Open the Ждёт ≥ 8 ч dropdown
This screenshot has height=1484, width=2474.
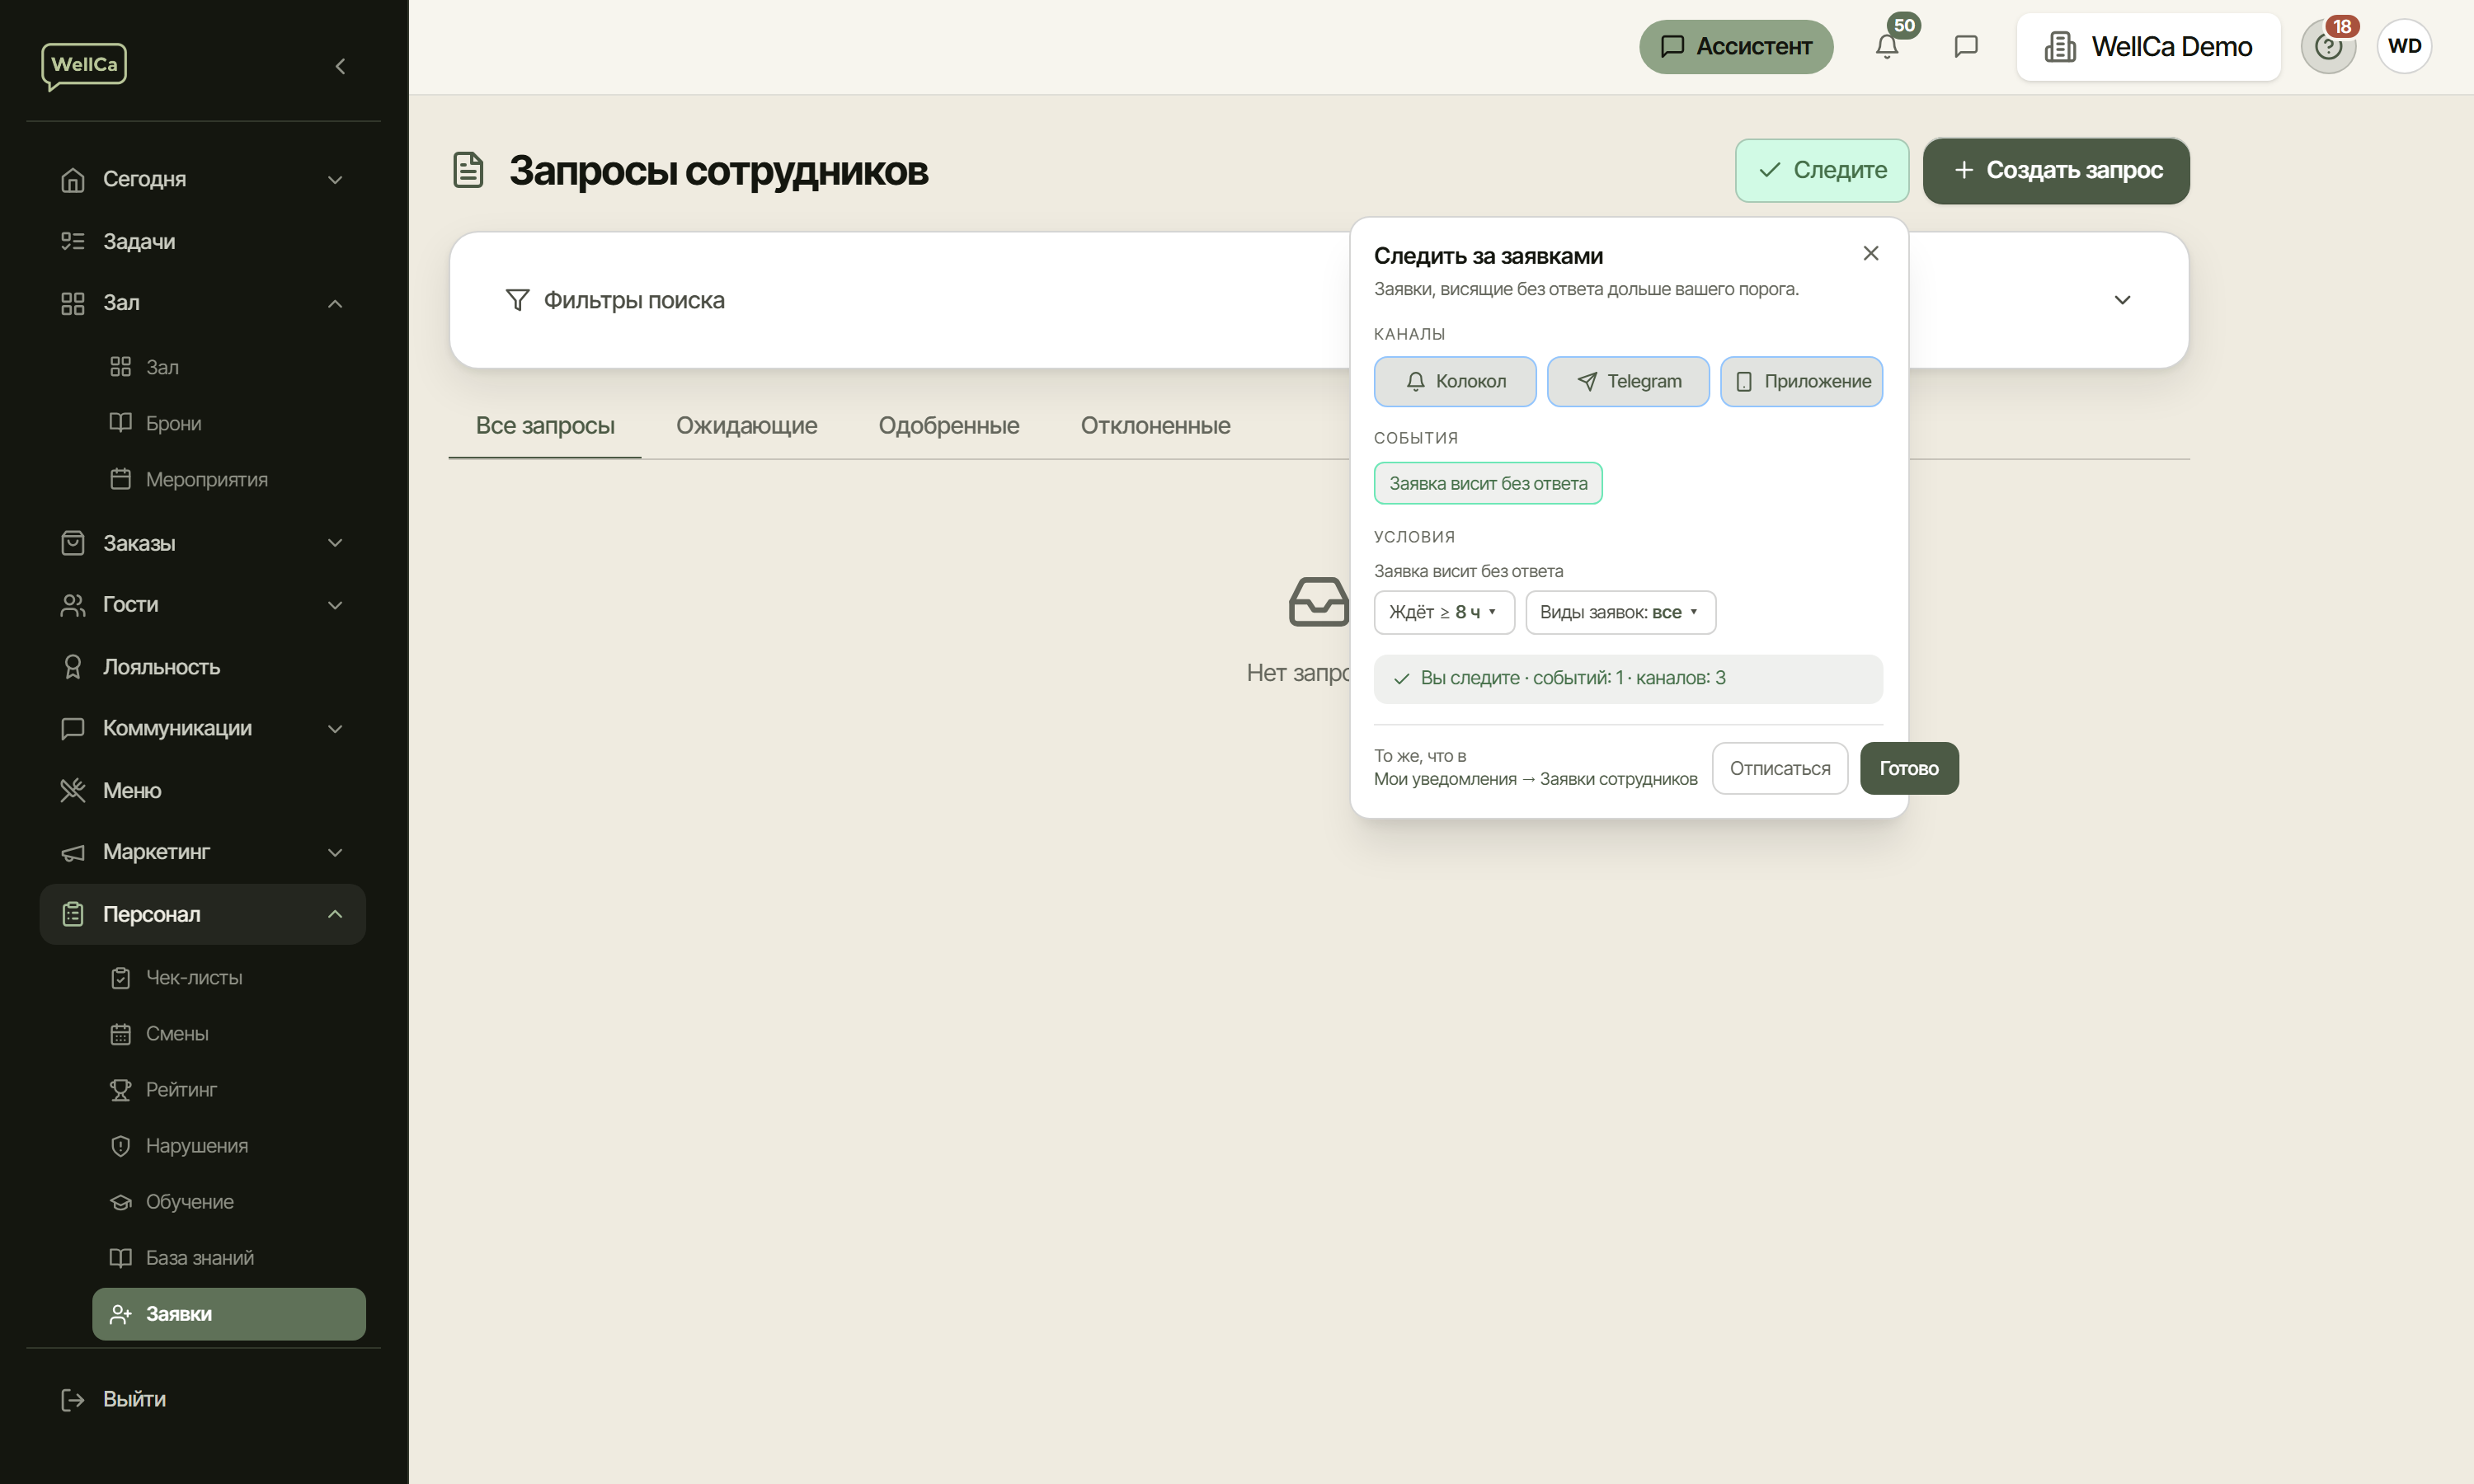[1444, 612]
